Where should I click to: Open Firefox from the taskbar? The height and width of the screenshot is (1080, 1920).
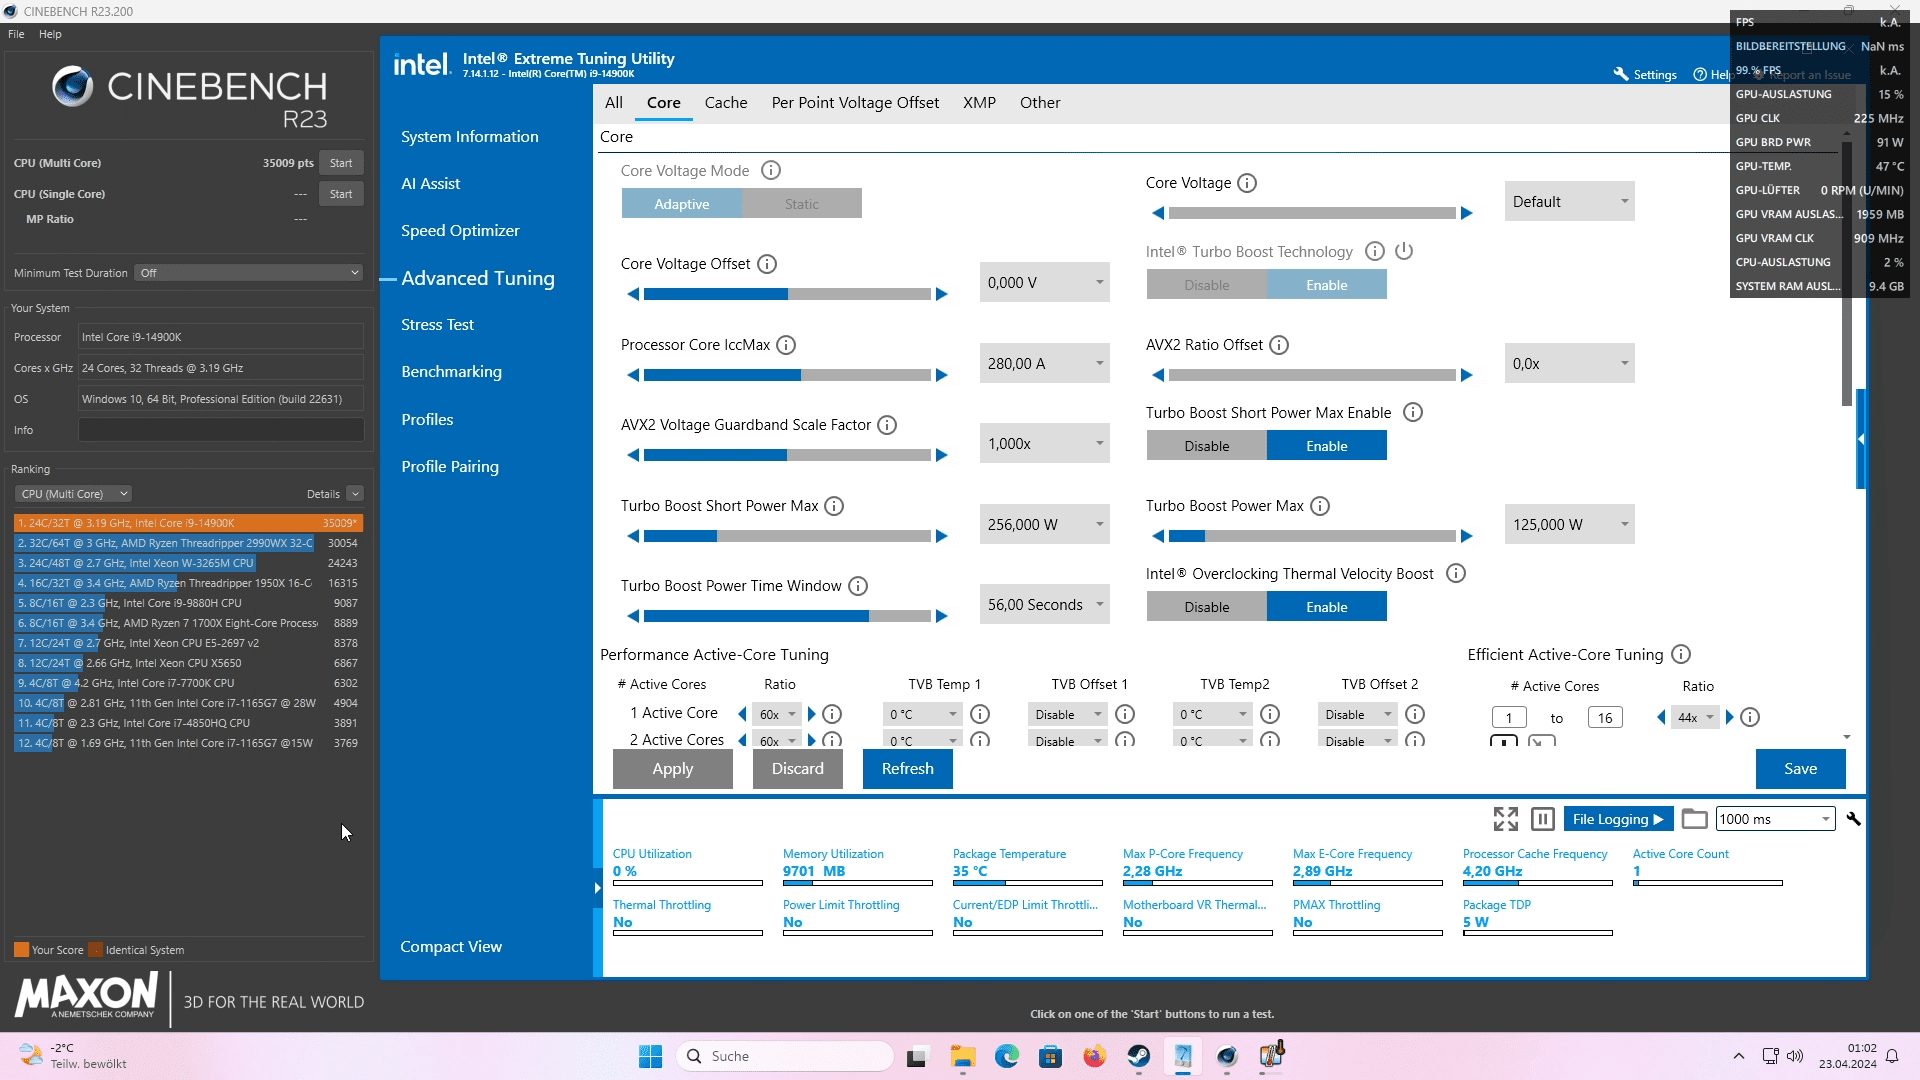coord(1094,1056)
